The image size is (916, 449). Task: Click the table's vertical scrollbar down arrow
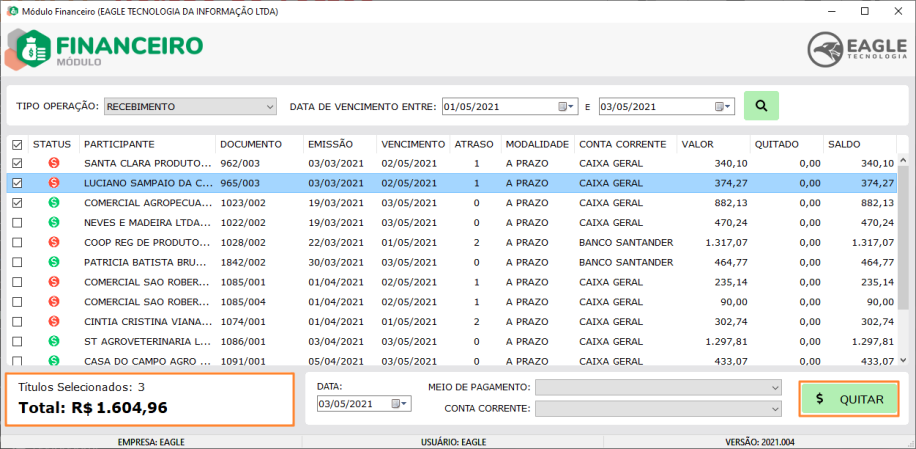(x=904, y=359)
